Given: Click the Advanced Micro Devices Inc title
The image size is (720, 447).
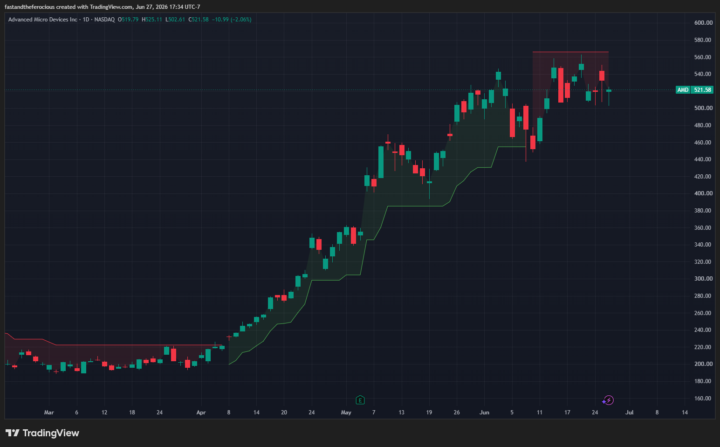Looking at the screenshot, I should point(42,20).
